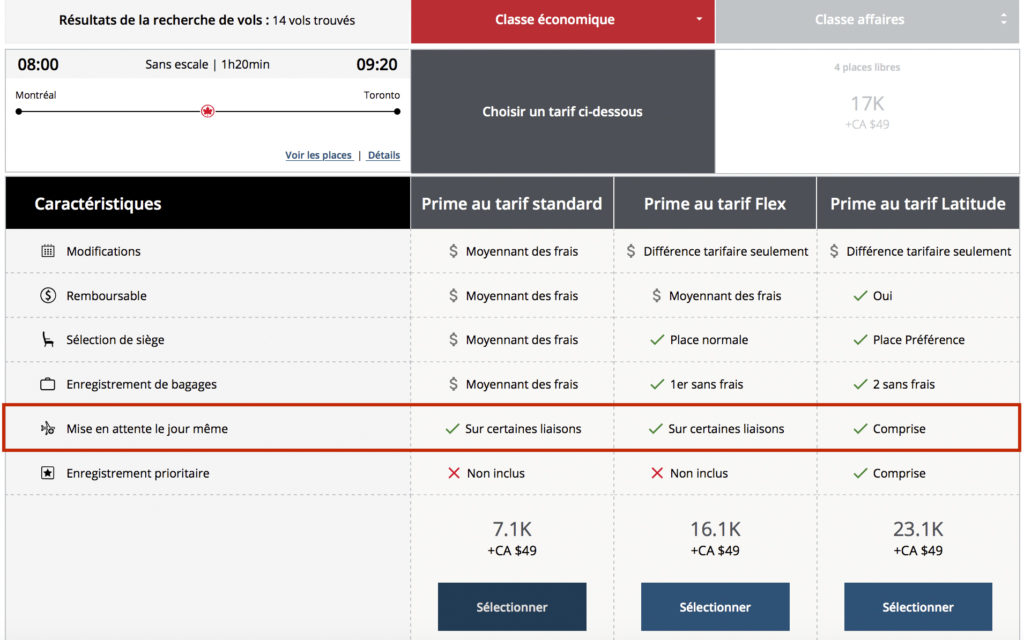This screenshot has width=1024, height=640.
Task: Open the Détails link
Action: point(384,155)
